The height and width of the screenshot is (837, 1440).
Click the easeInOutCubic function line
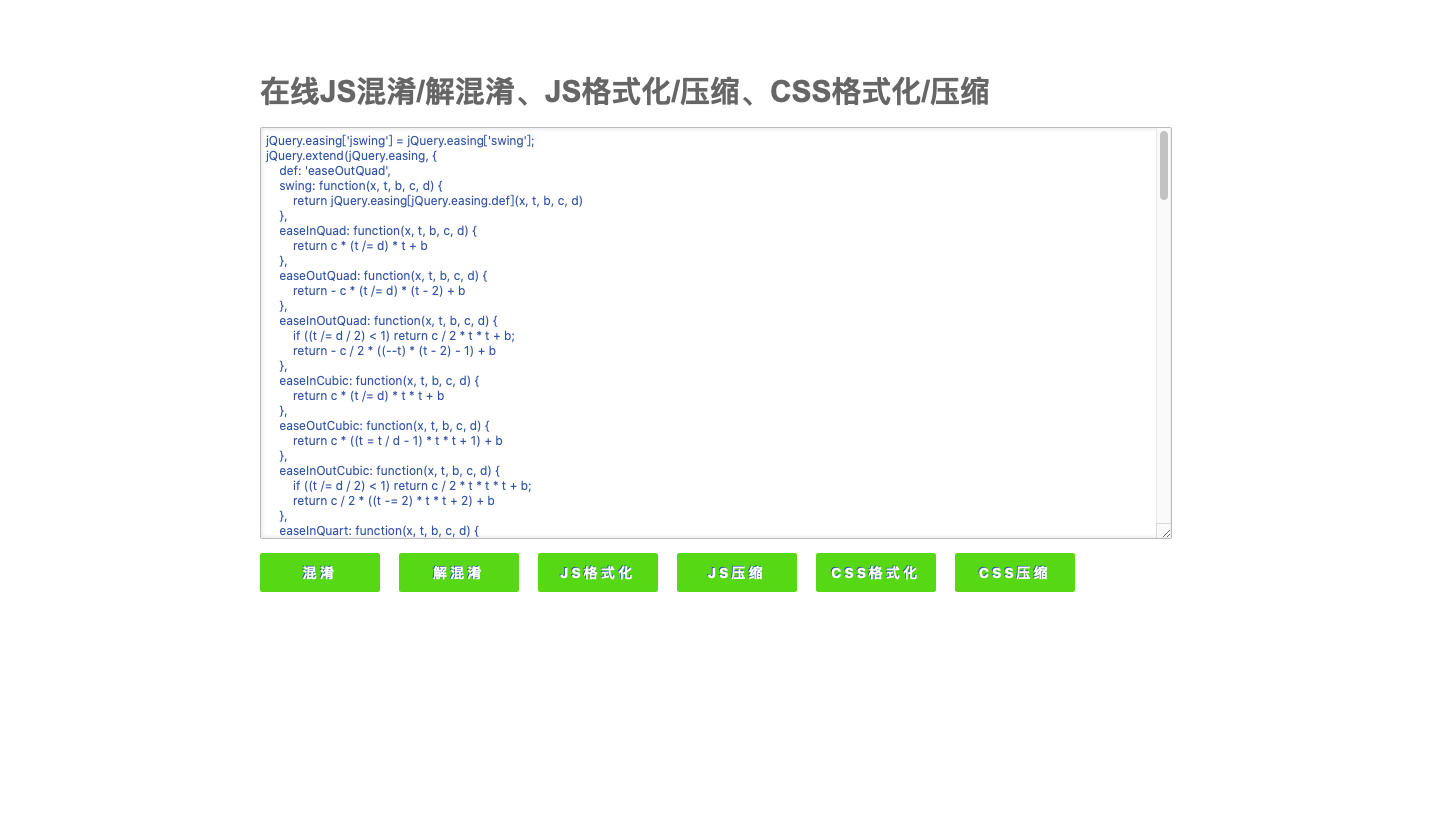pyautogui.click(x=389, y=471)
